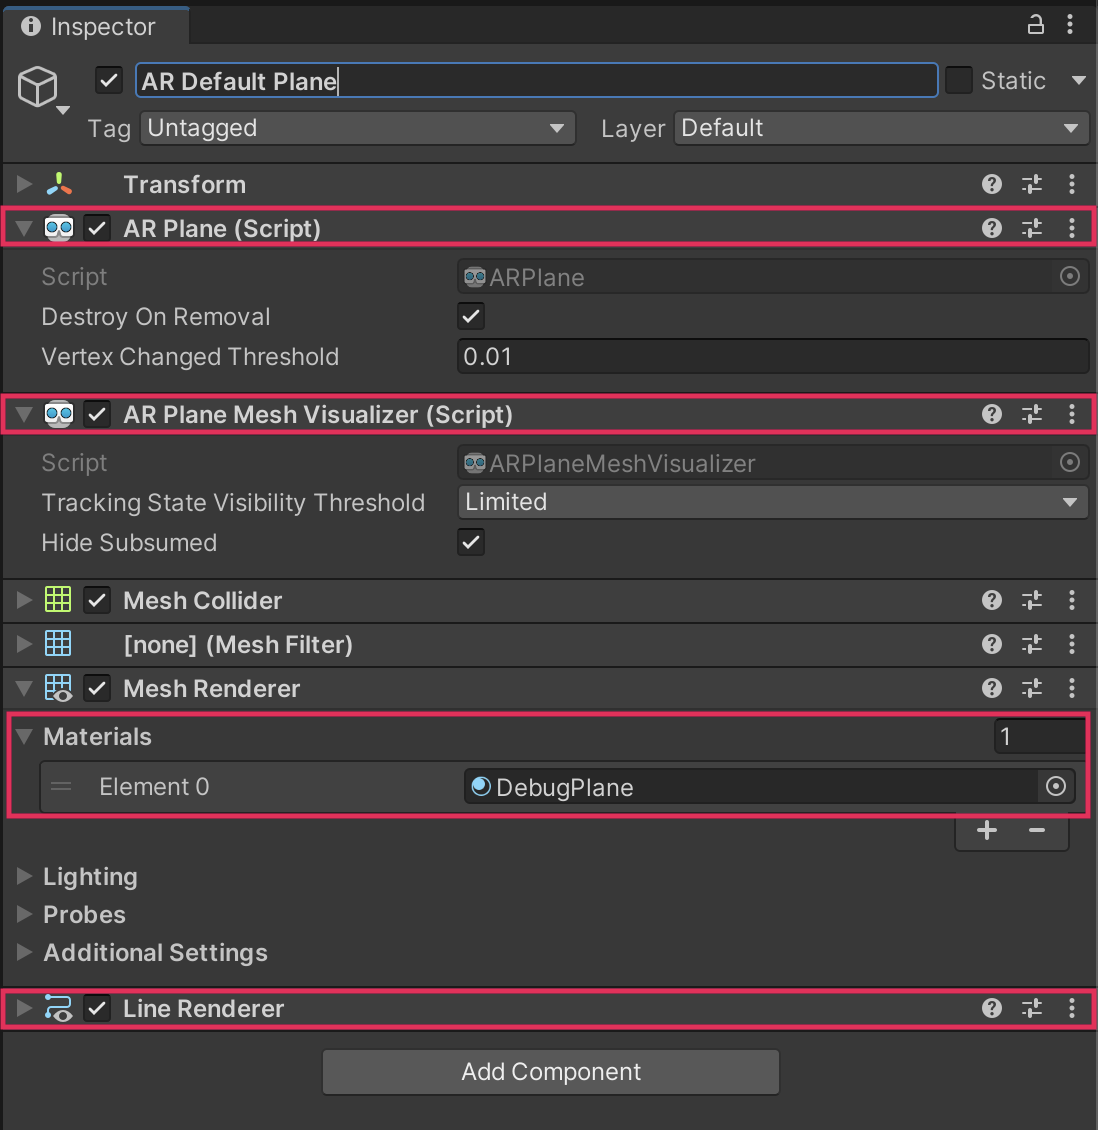Click the GameObject cube icon
The height and width of the screenshot is (1130, 1098).
click(x=38, y=88)
